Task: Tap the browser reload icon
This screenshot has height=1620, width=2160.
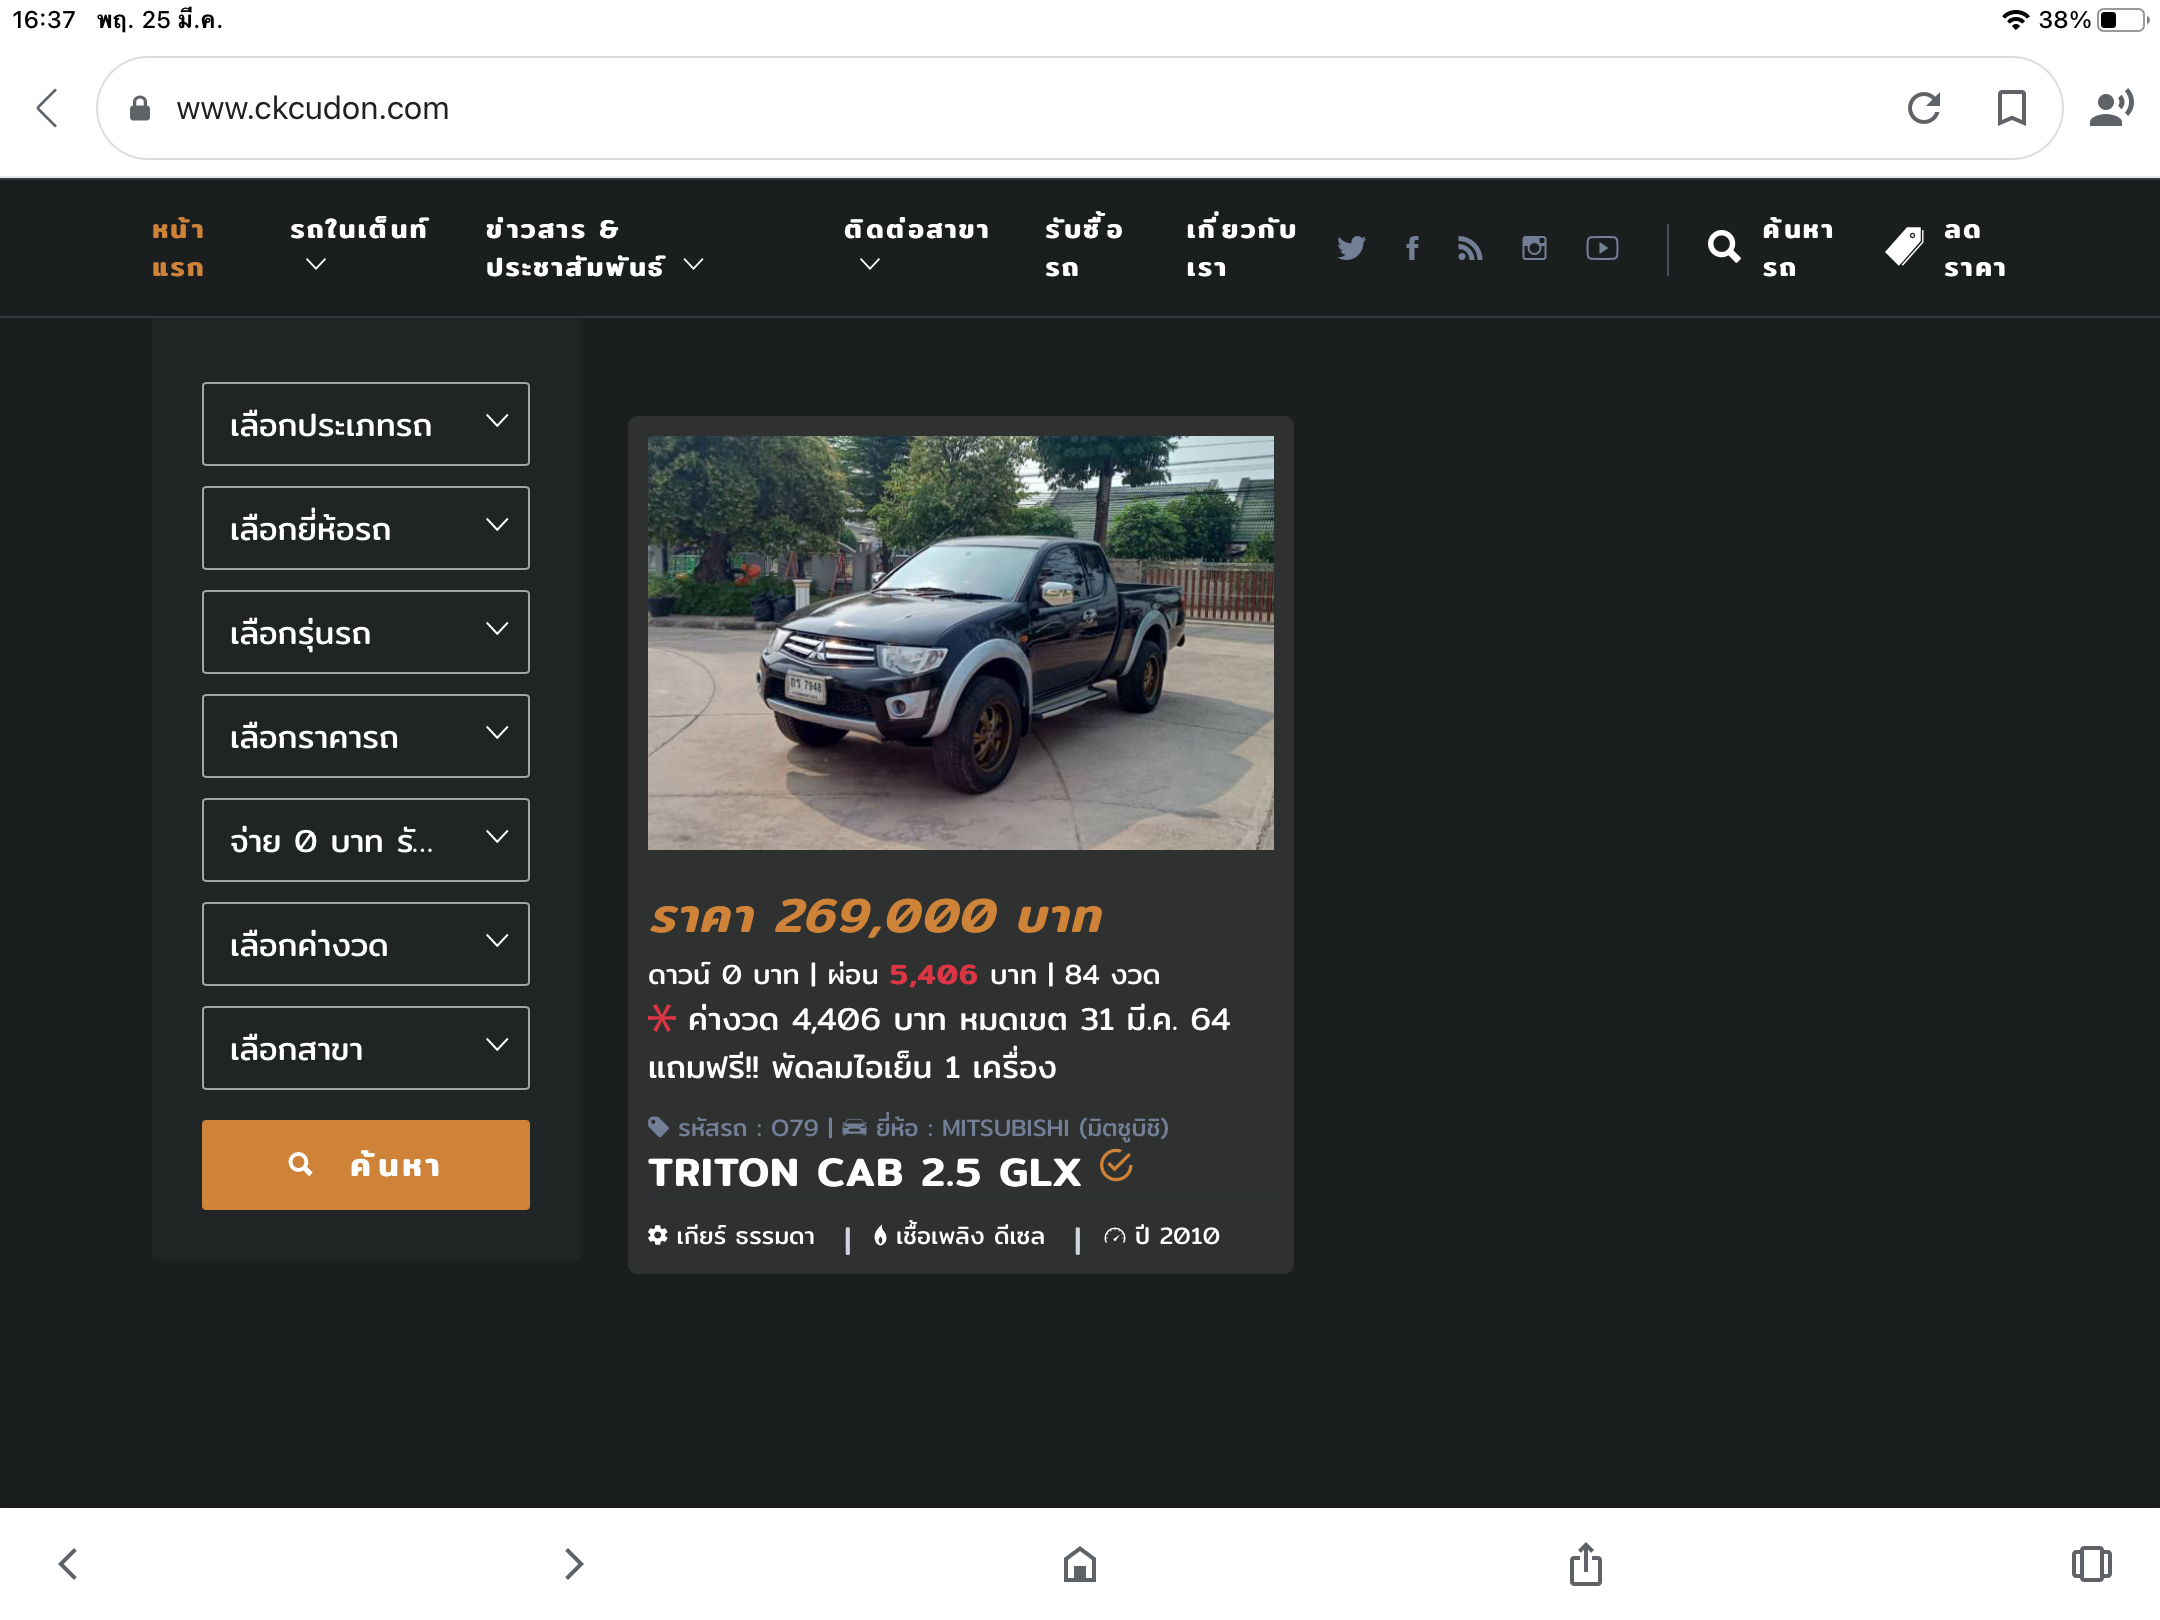Action: tap(1924, 108)
